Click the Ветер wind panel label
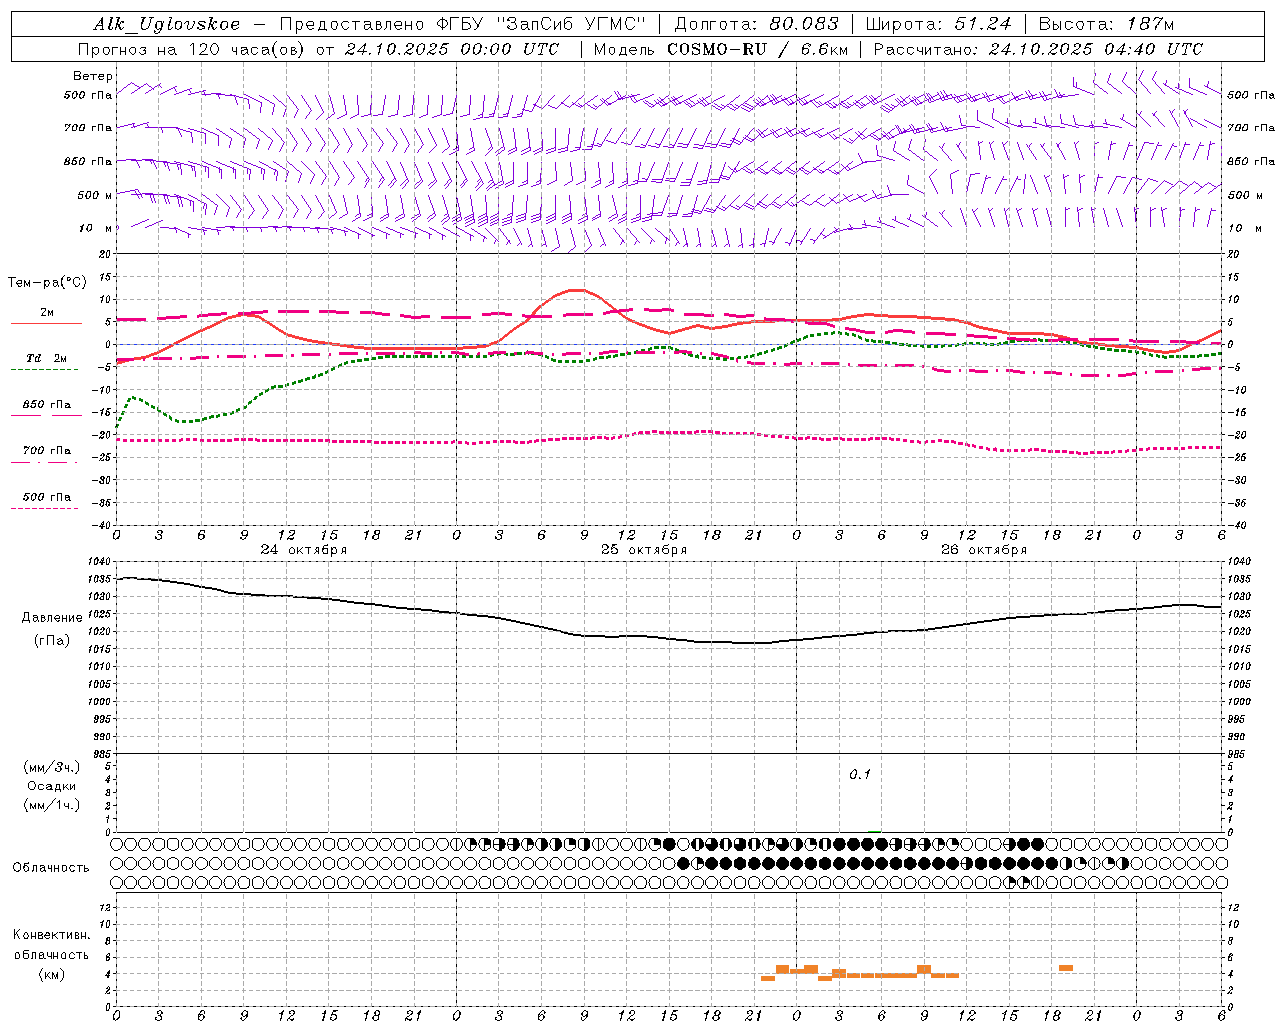 [93, 76]
